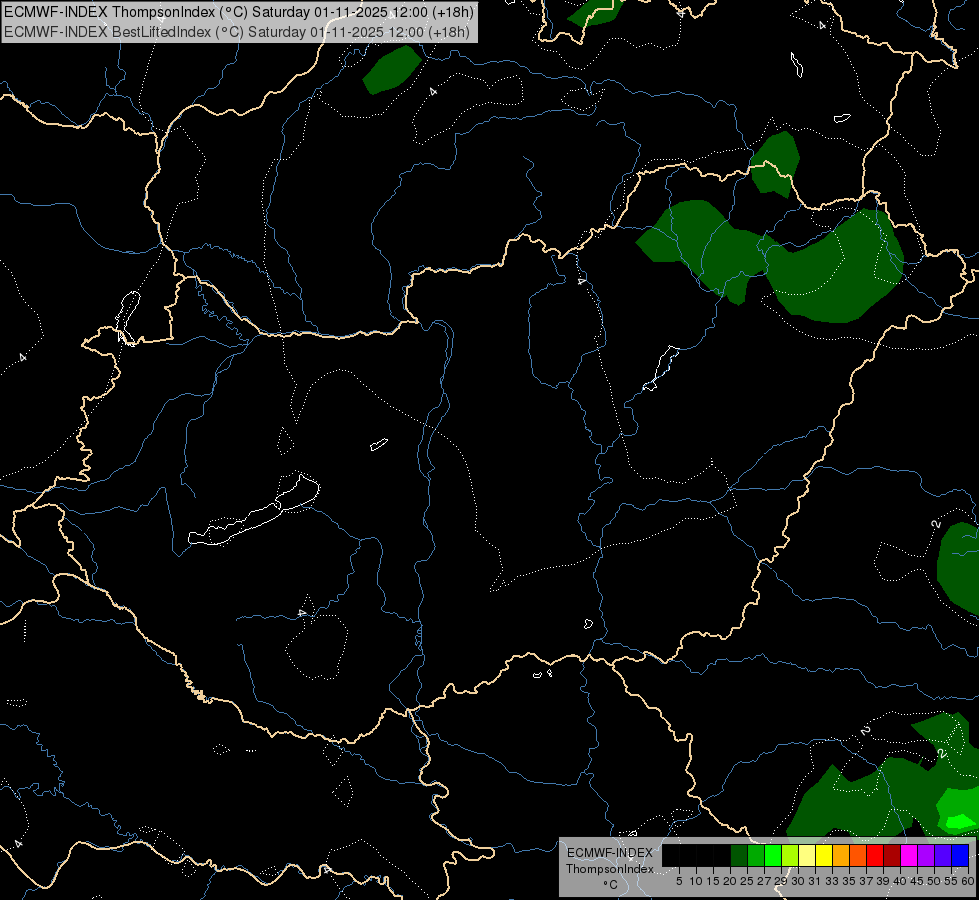The height and width of the screenshot is (900, 979).
Task: Click the ThompsonIndex title line at top
Action: [239, 12]
